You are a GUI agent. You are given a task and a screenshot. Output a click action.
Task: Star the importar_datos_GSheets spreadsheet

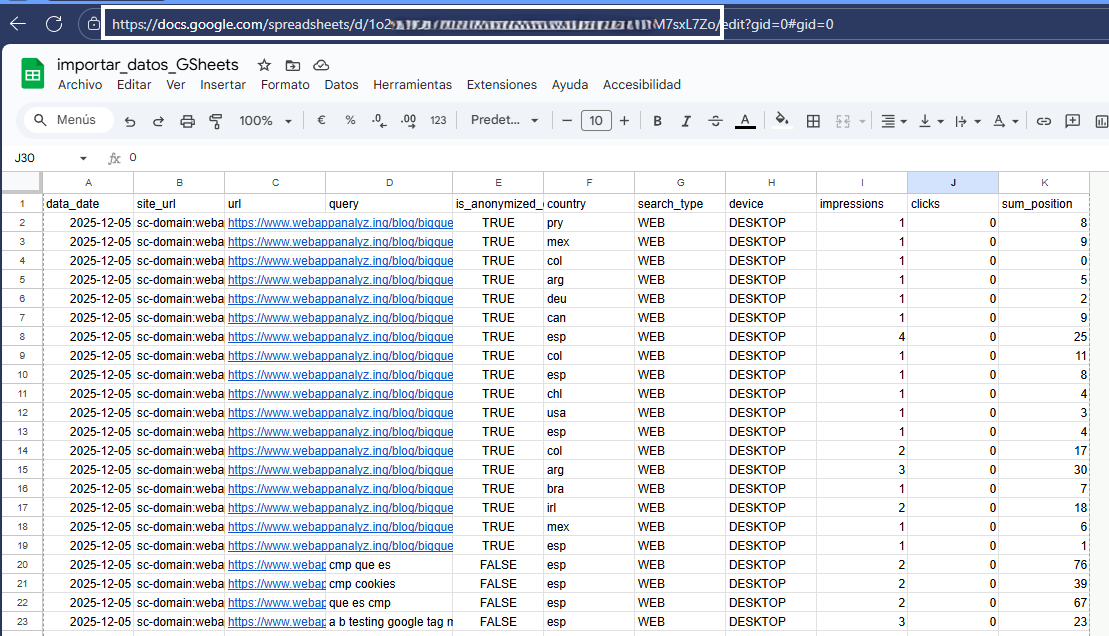click(262, 64)
